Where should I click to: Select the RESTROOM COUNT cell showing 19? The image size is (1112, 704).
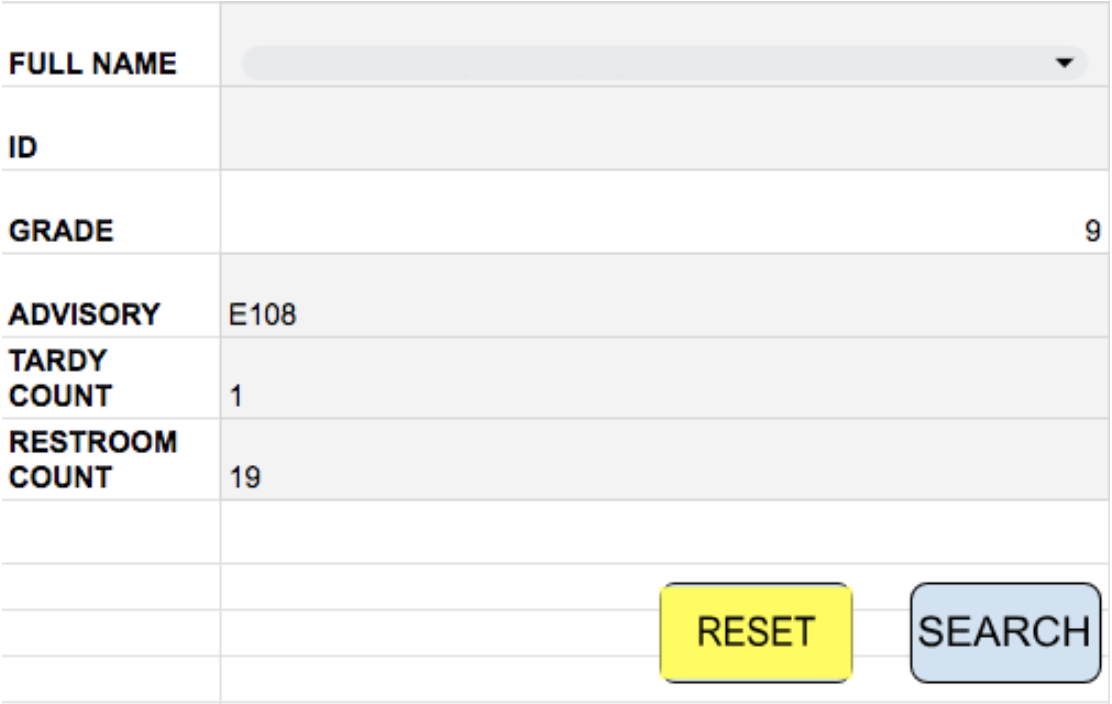click(x=665, y=459)
